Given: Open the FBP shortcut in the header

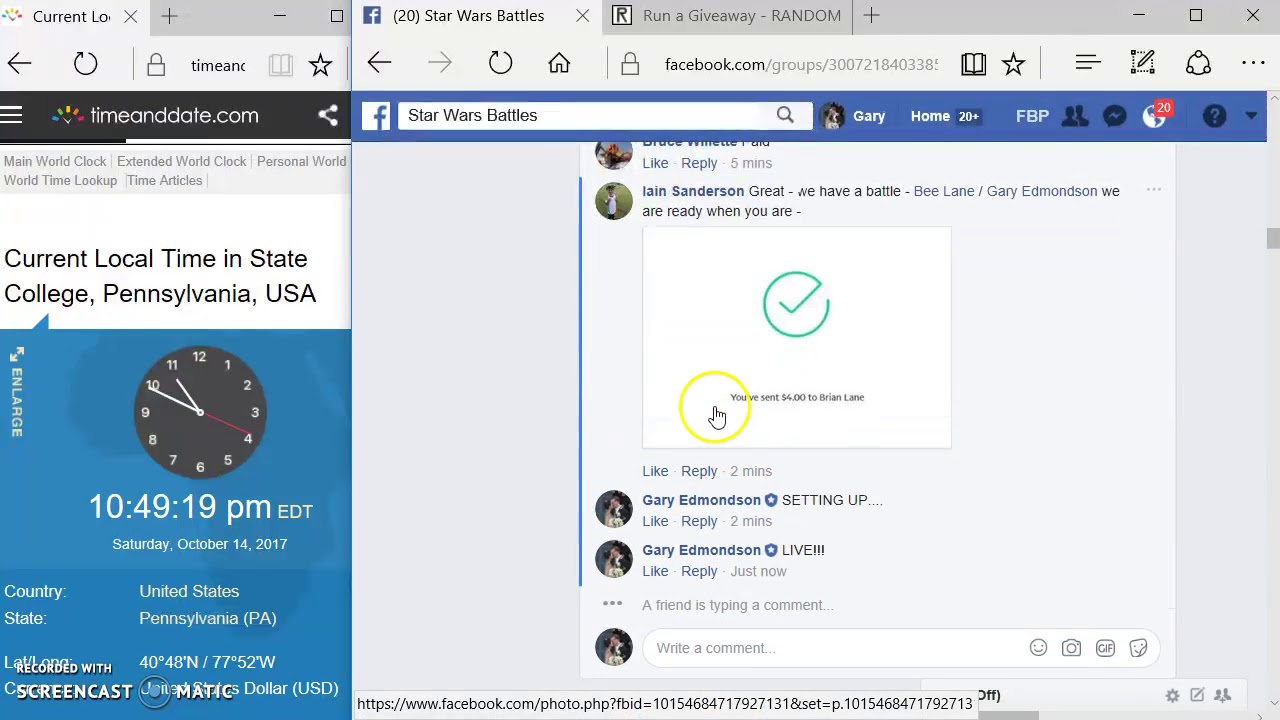Looking at the screenshot, I should (x=1032, y=116).
